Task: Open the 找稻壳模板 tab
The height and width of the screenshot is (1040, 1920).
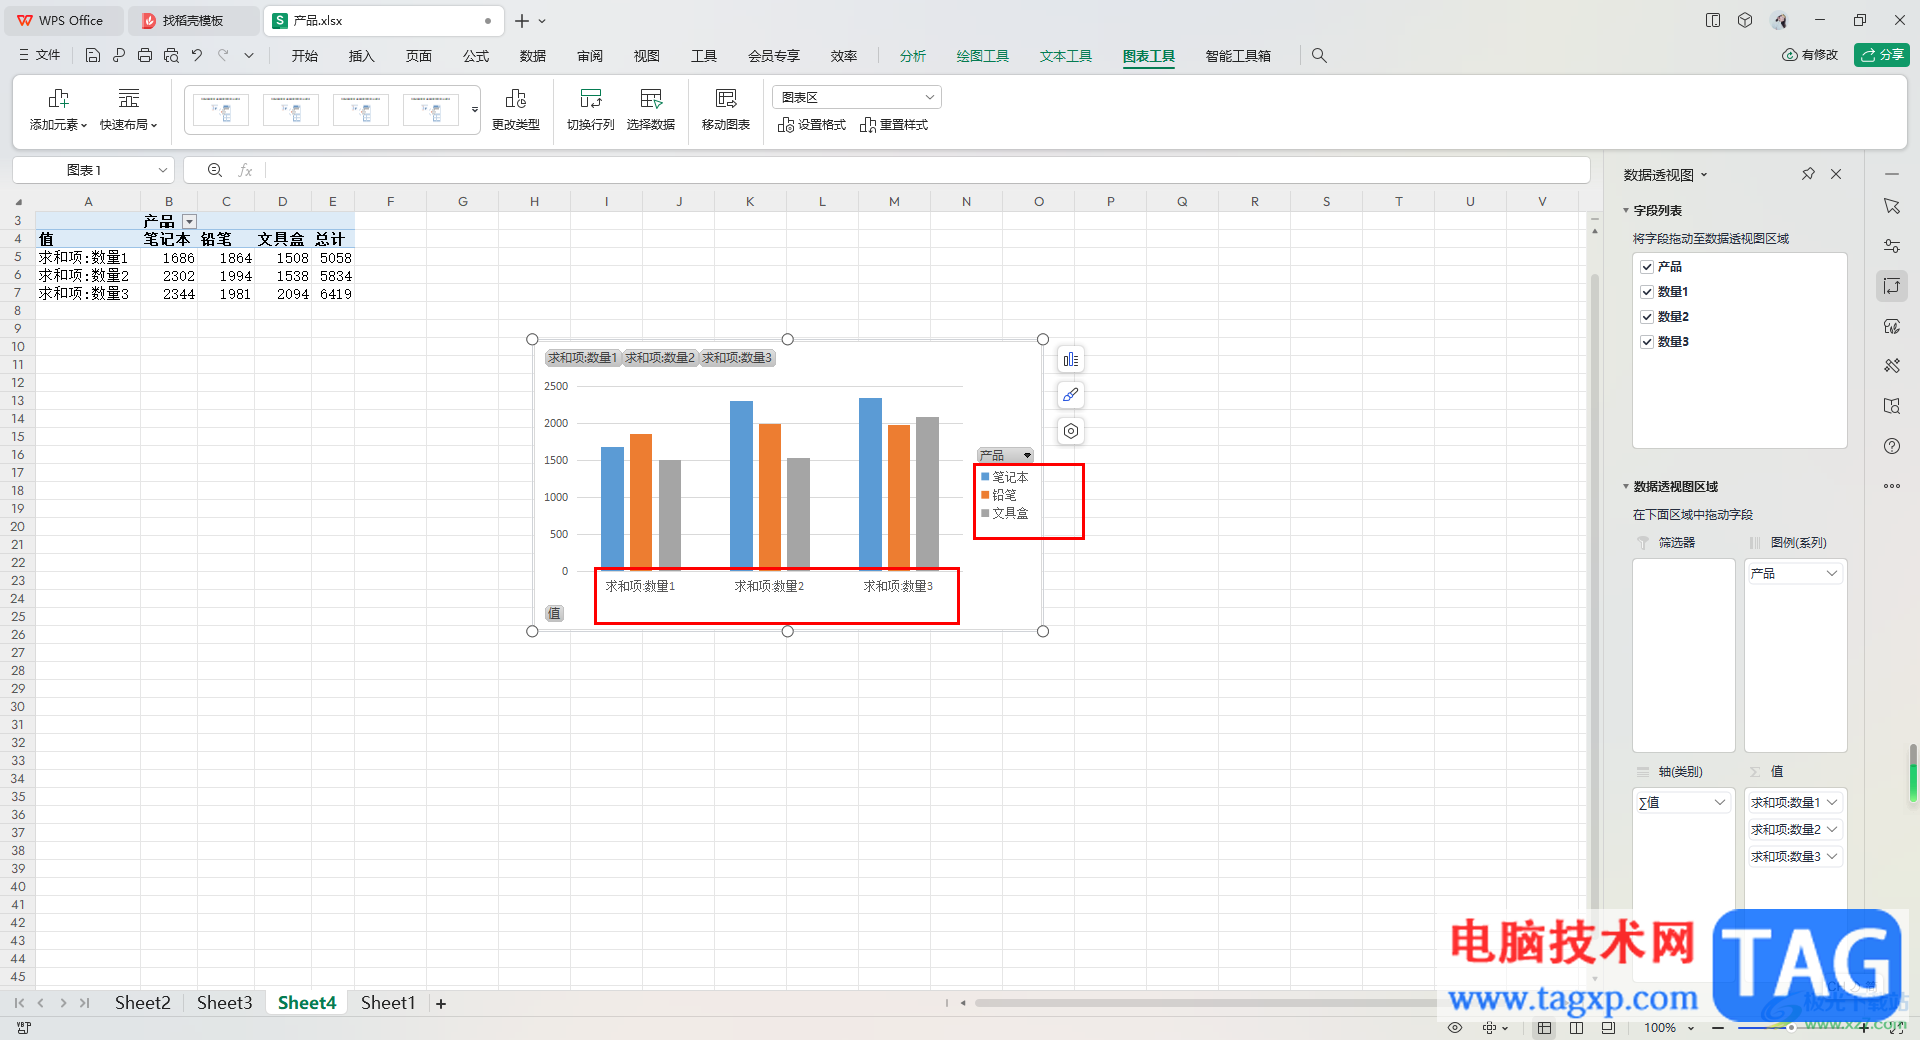Action: pyautogui.click(x=193, y=20)
